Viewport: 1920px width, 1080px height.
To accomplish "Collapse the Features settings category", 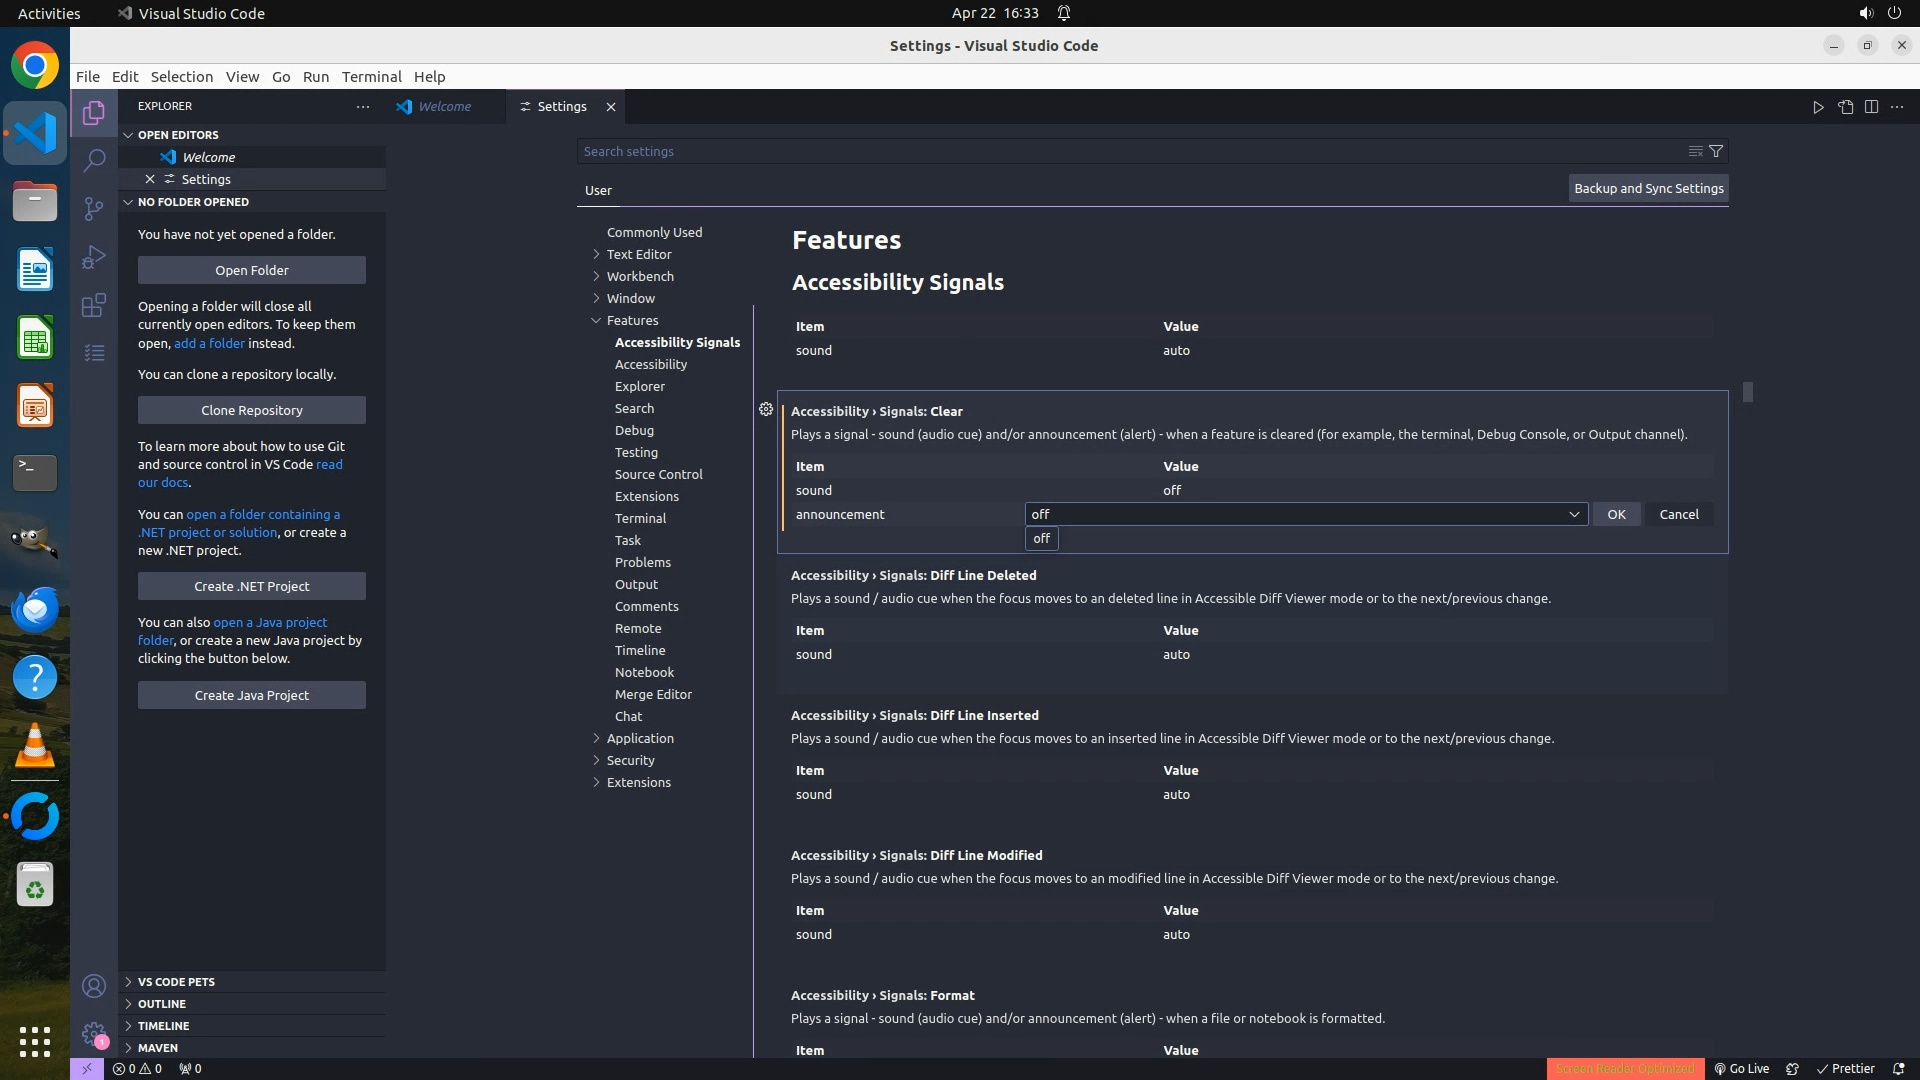I will (632, 320).
